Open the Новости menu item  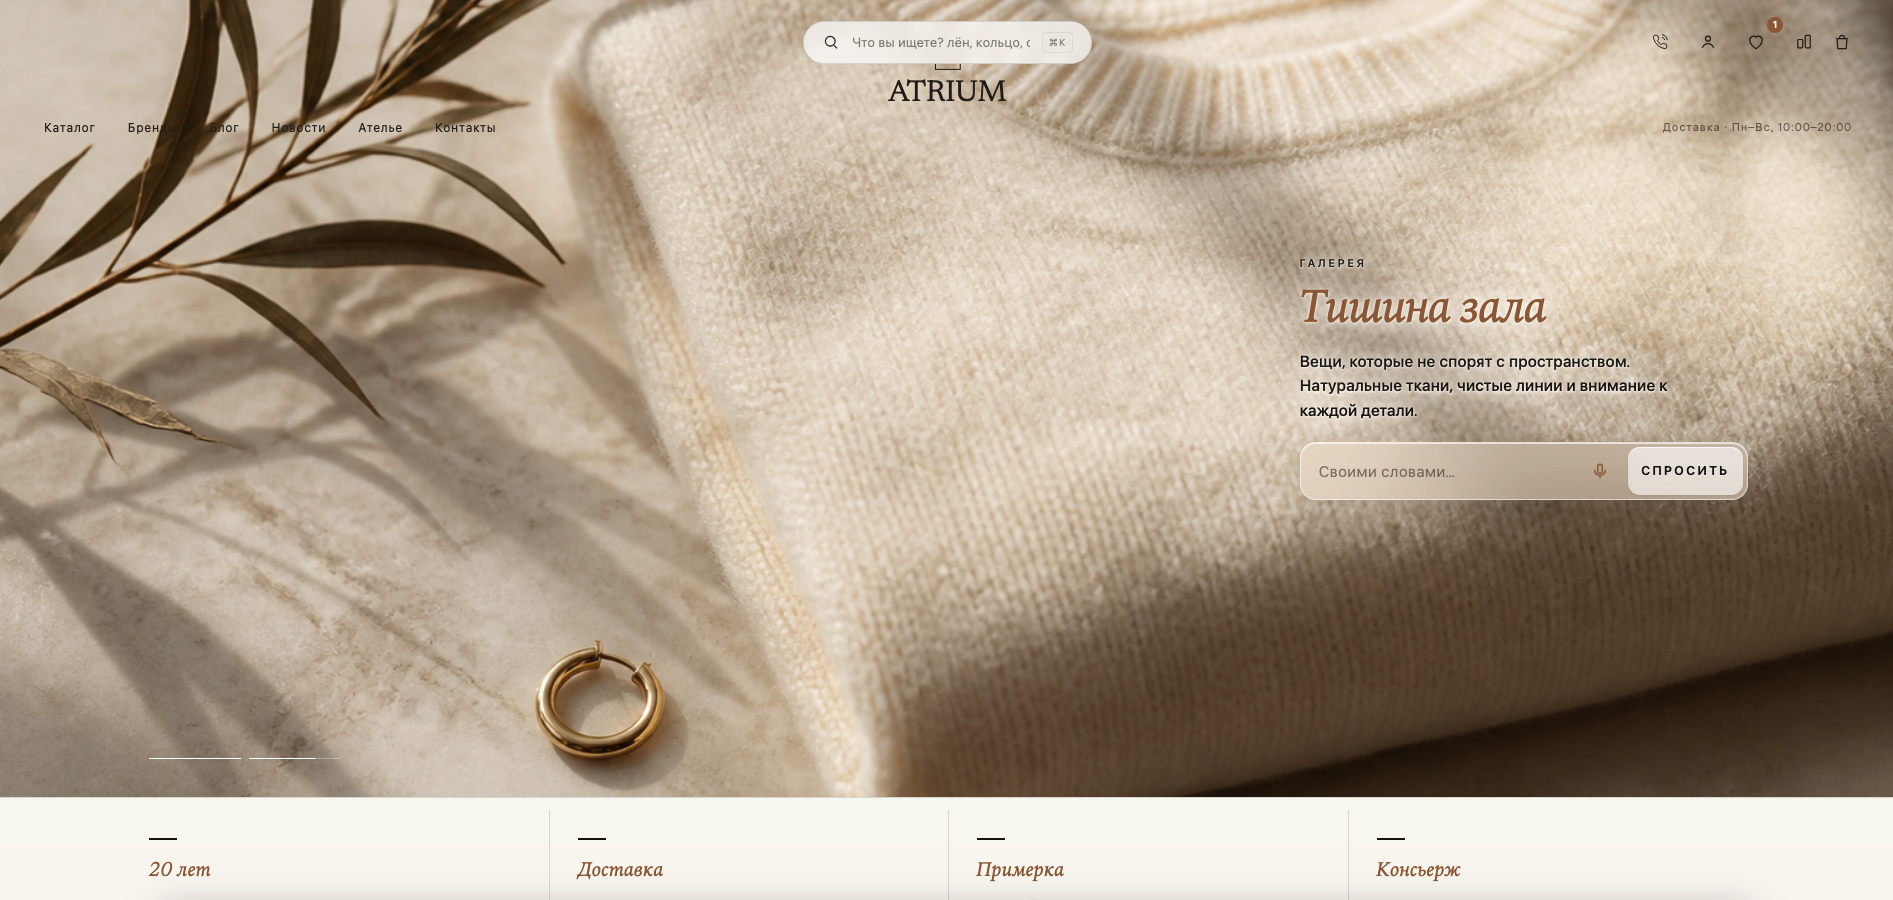coord(299,128)
